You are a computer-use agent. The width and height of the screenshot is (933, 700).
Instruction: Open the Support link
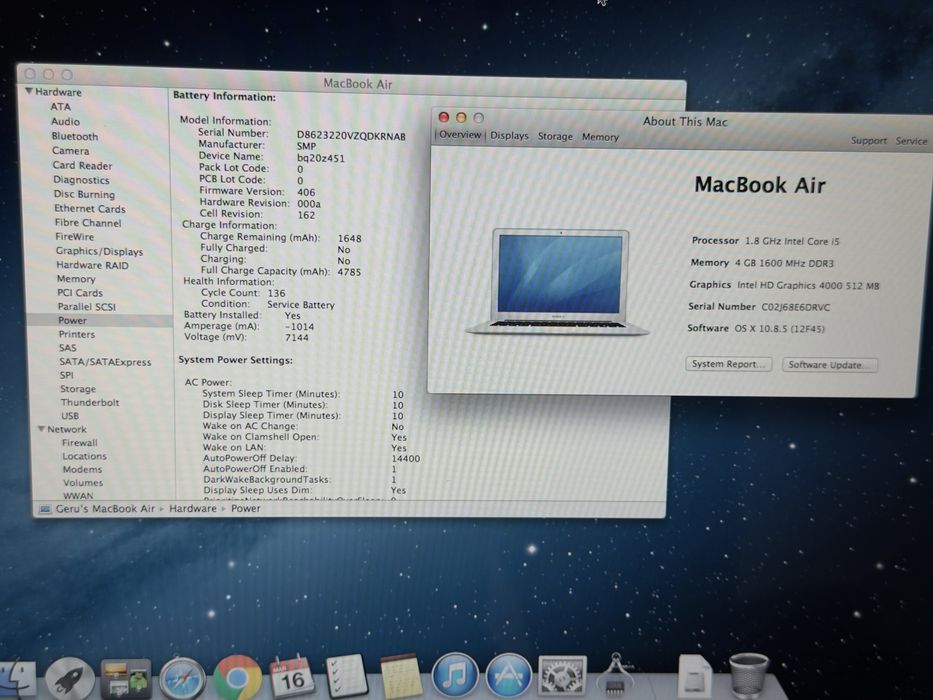pyautogui.click(x=869, y=140)
